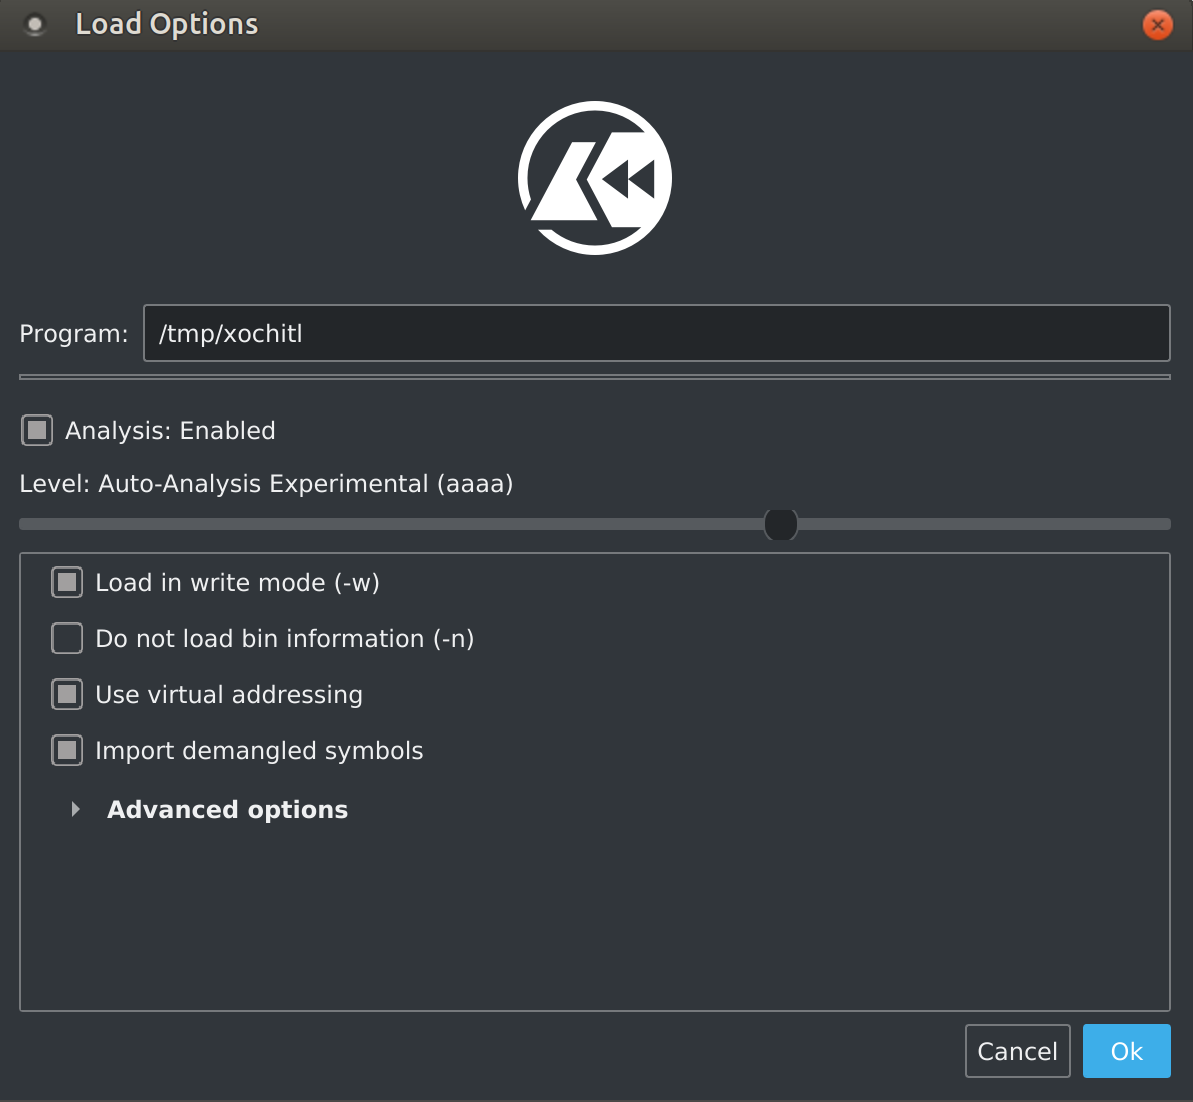Focus the Program path input field
Viewport: 1193px width, 1102px height.
point(656,333)
